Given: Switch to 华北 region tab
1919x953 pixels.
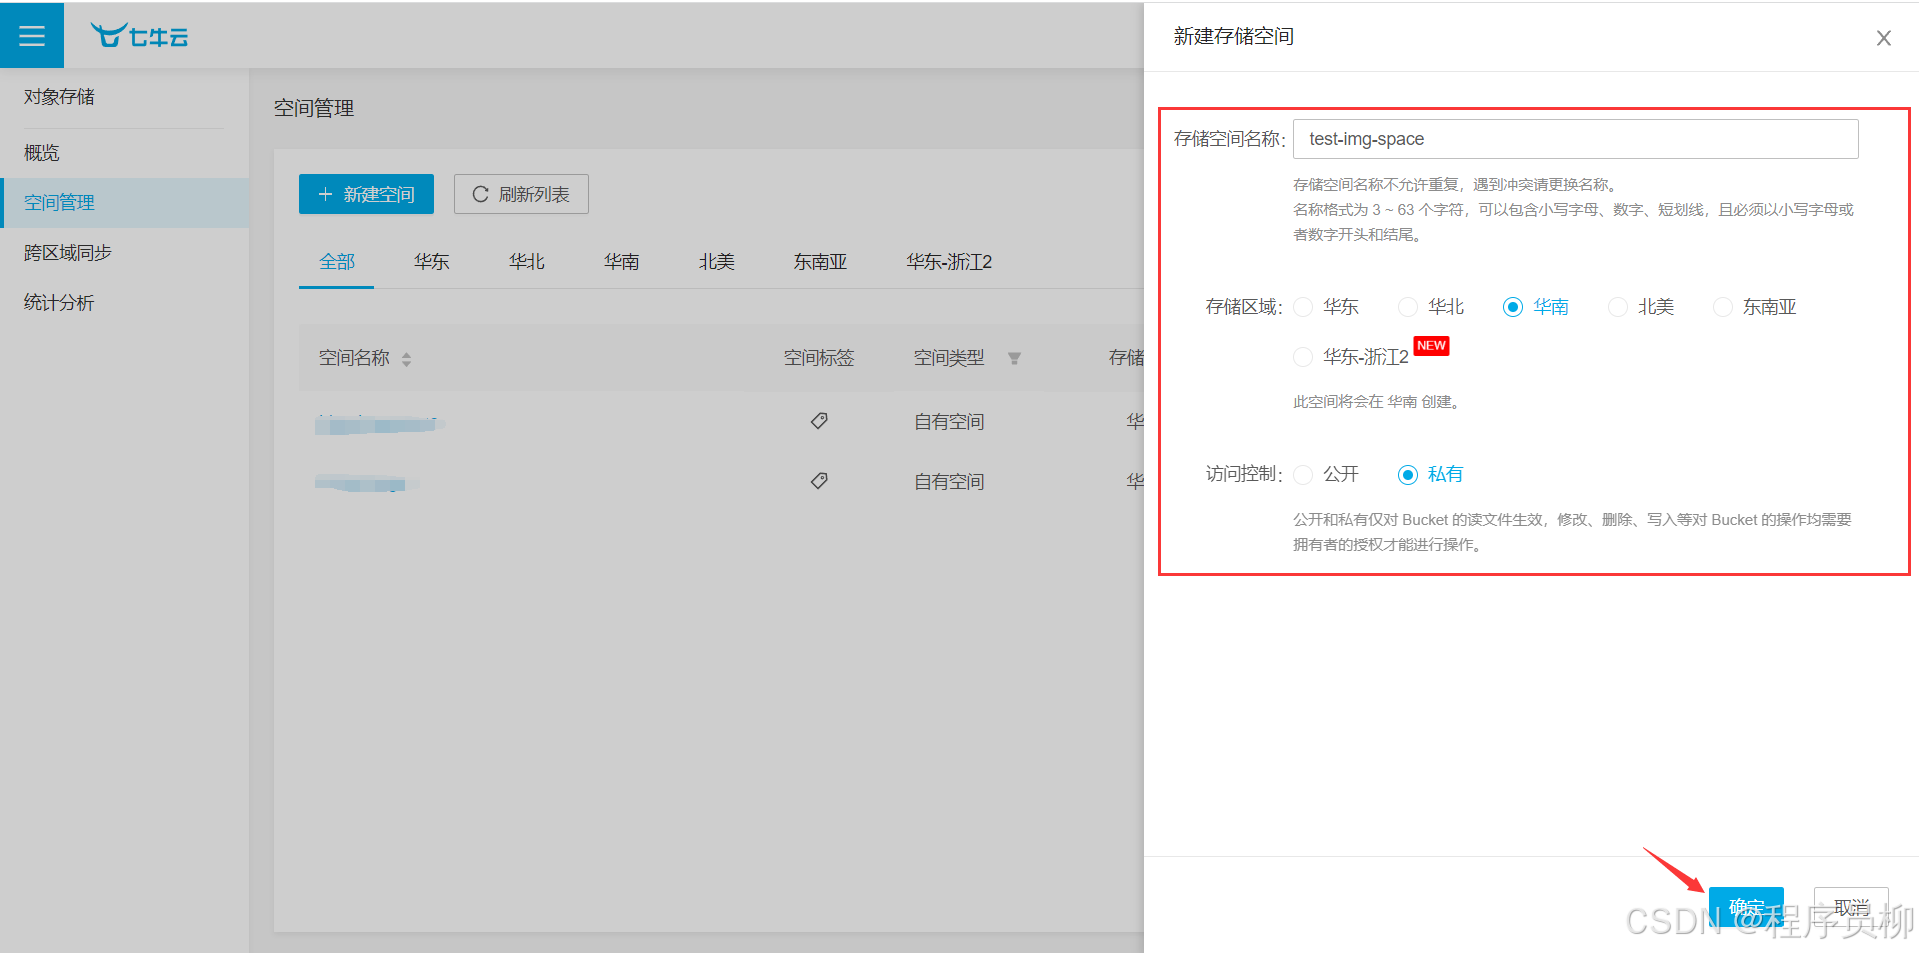Looking at the screenshot, I should (527, 262).
